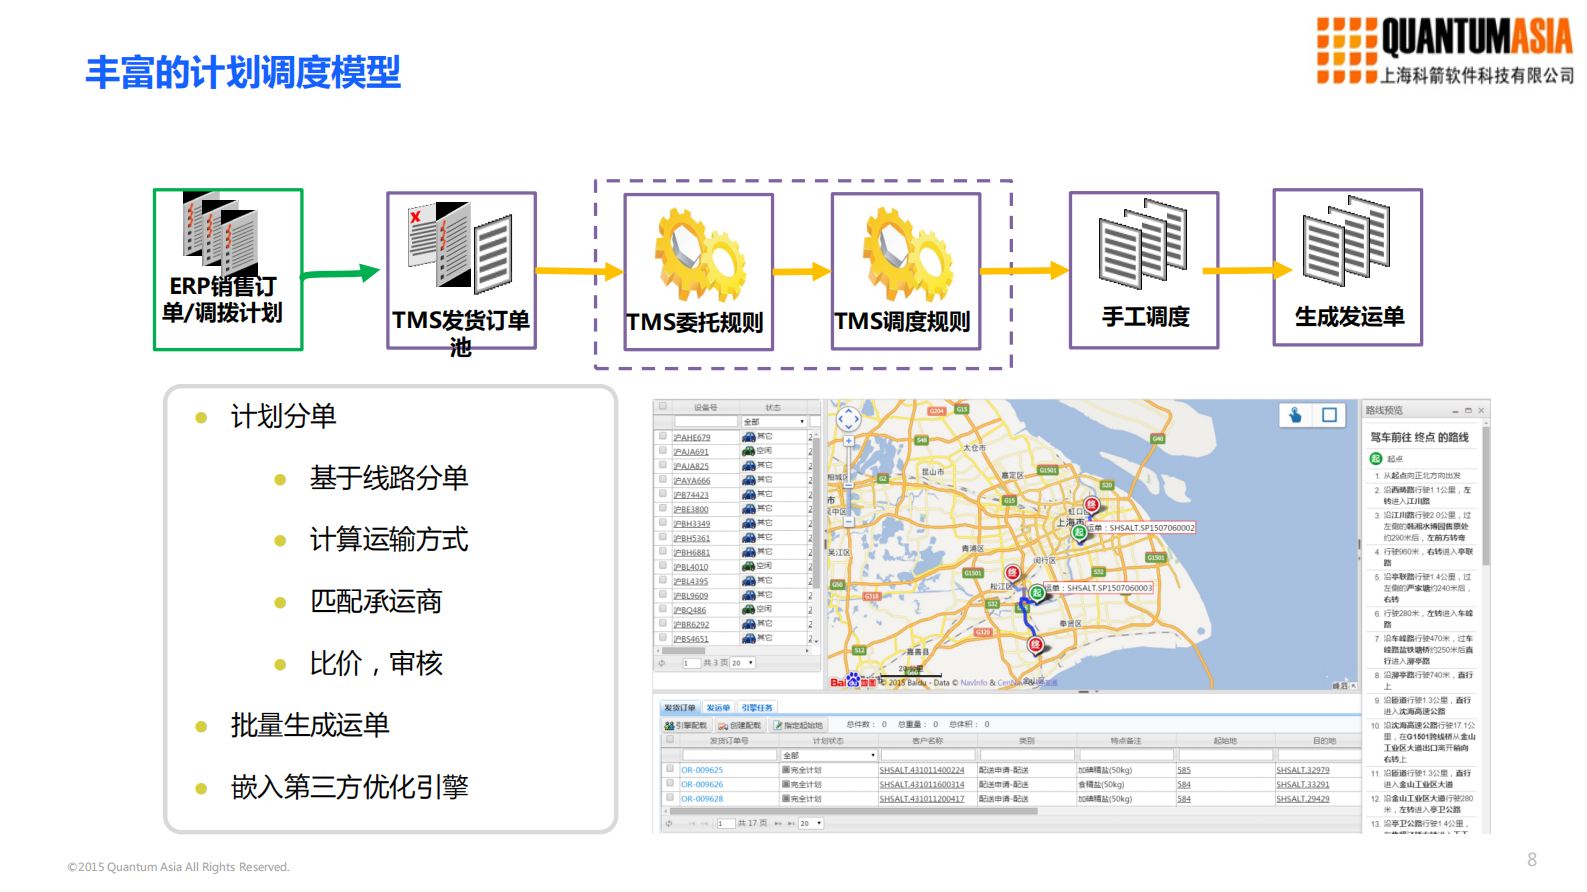Click the 引擎配载 toolbar button
The image size is (1587, 892).
click(686, 725)
